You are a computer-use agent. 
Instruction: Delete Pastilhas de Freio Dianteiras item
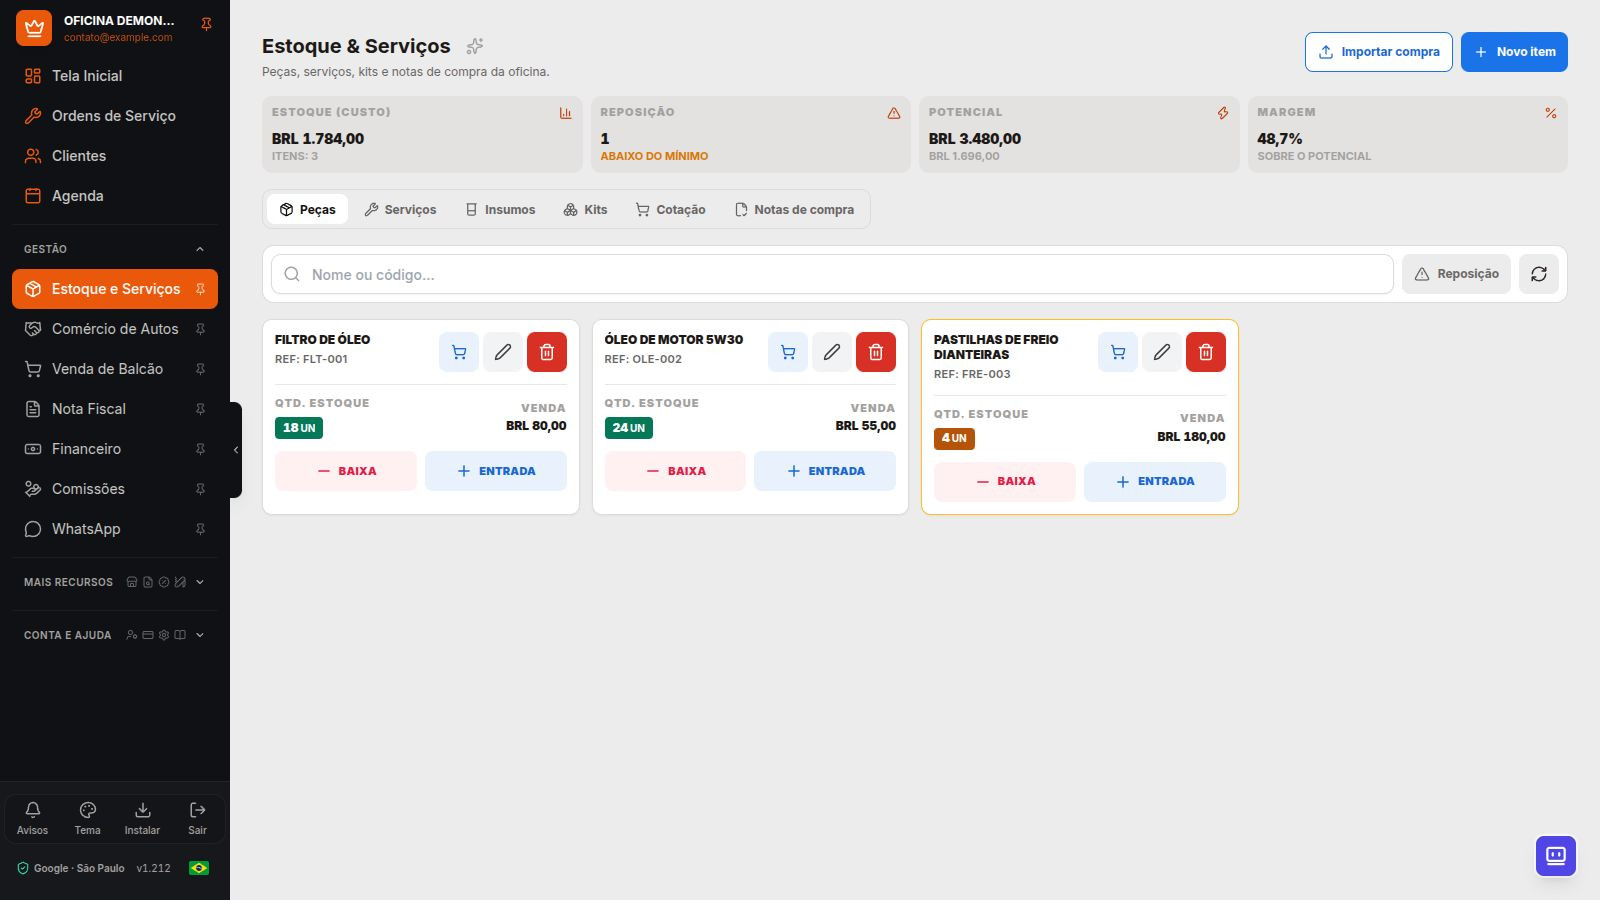coord(1206,352)
